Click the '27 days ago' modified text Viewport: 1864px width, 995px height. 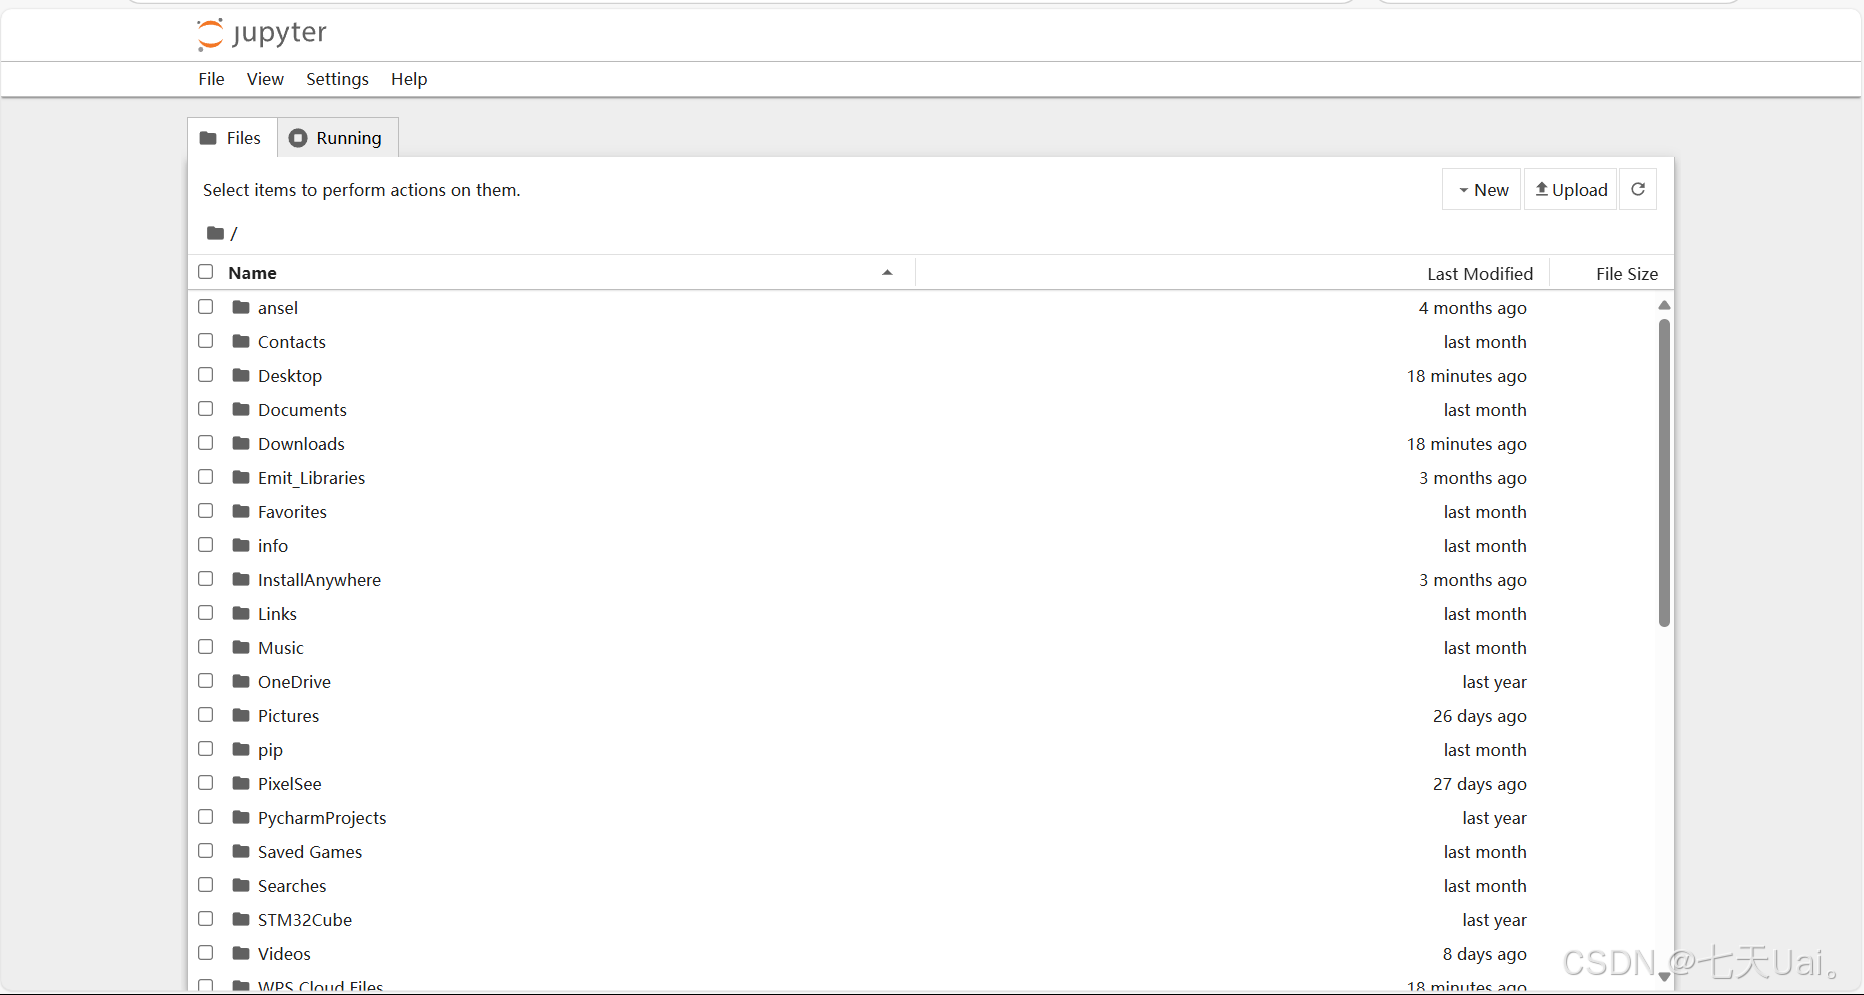point(1479,784)
